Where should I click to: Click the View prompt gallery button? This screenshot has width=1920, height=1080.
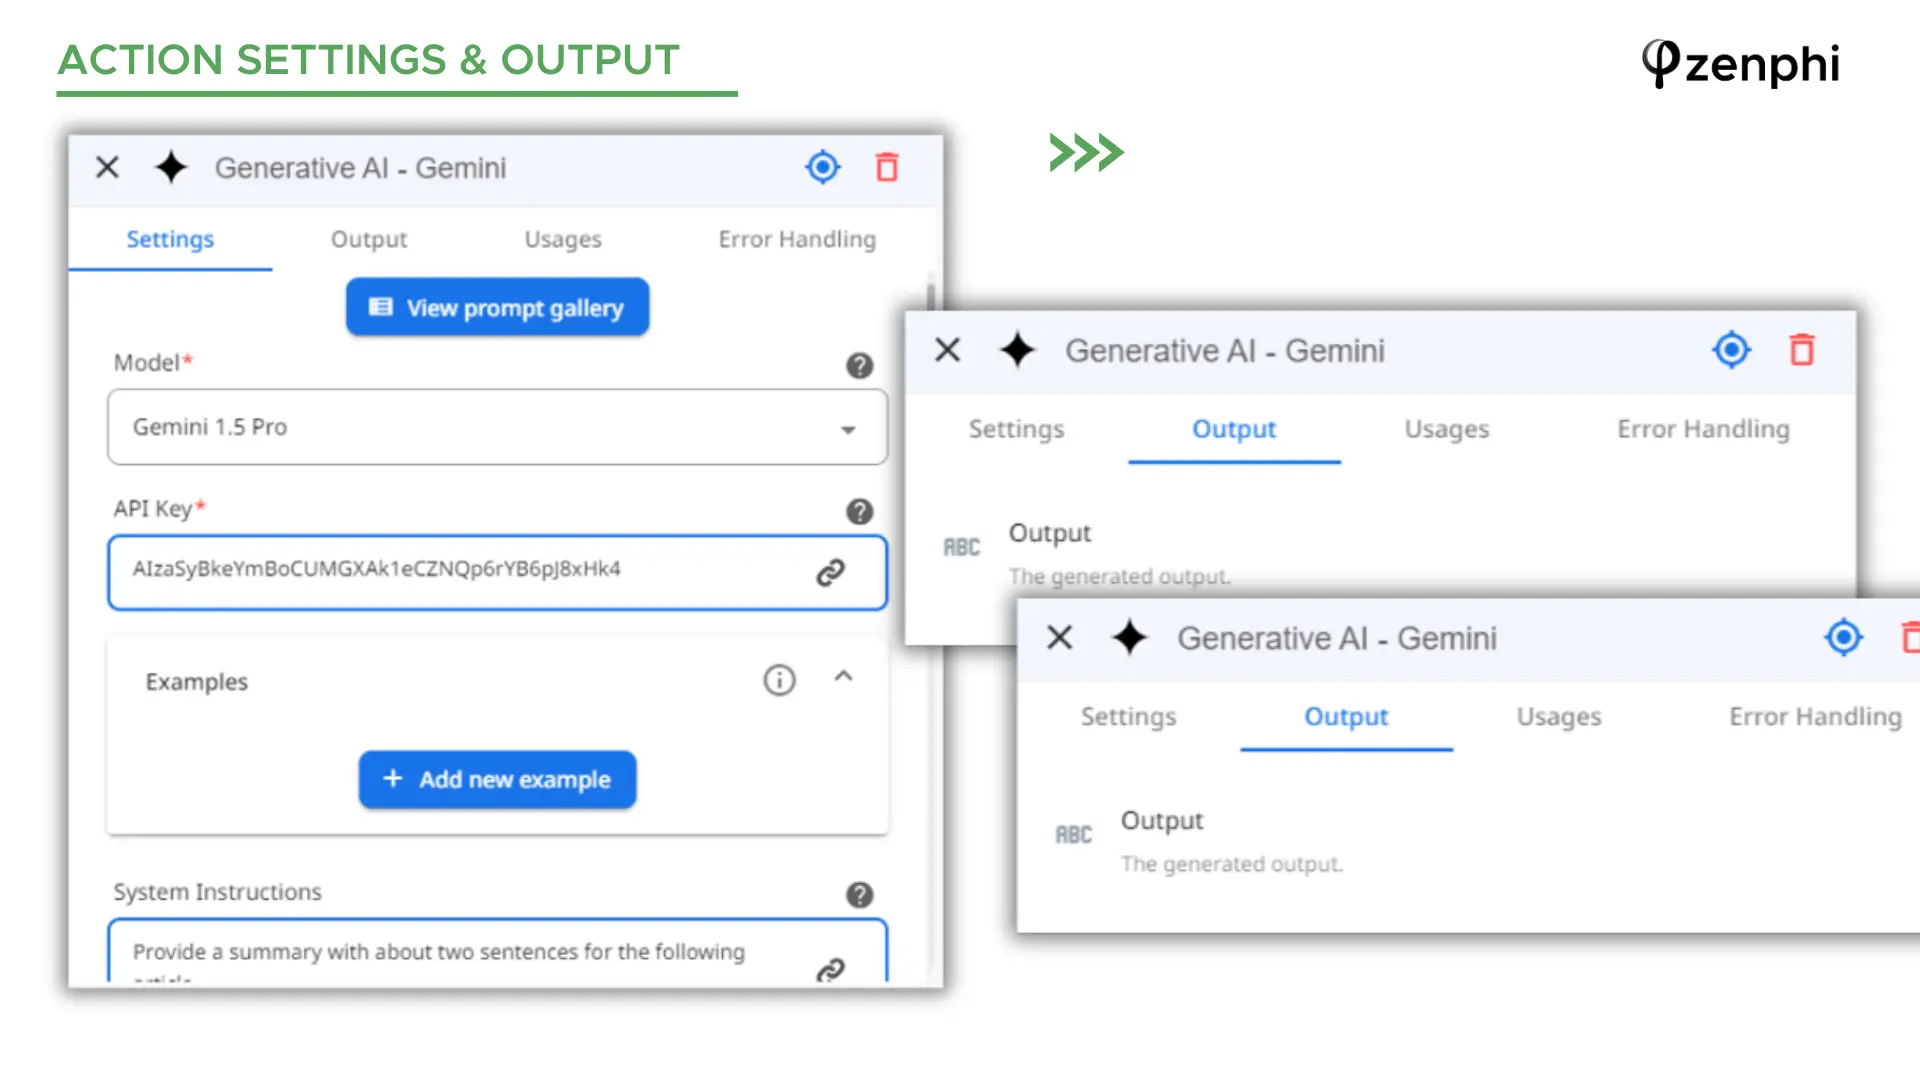click(497, 307)
